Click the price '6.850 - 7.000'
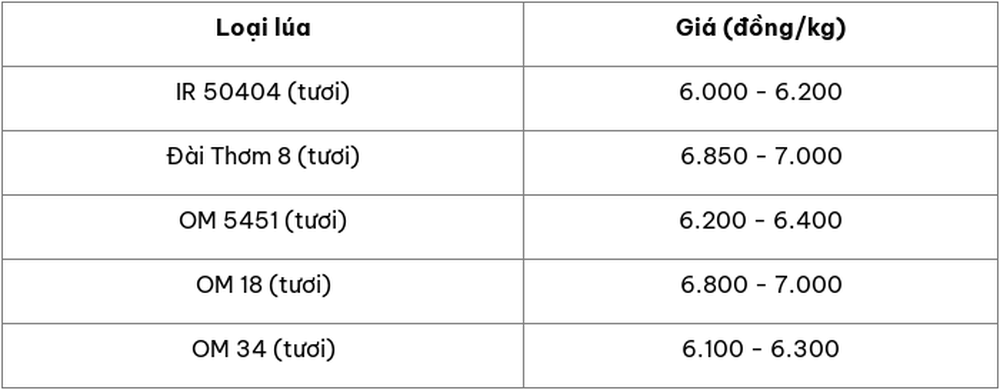 pyautogui.click(x=761, y=157)
